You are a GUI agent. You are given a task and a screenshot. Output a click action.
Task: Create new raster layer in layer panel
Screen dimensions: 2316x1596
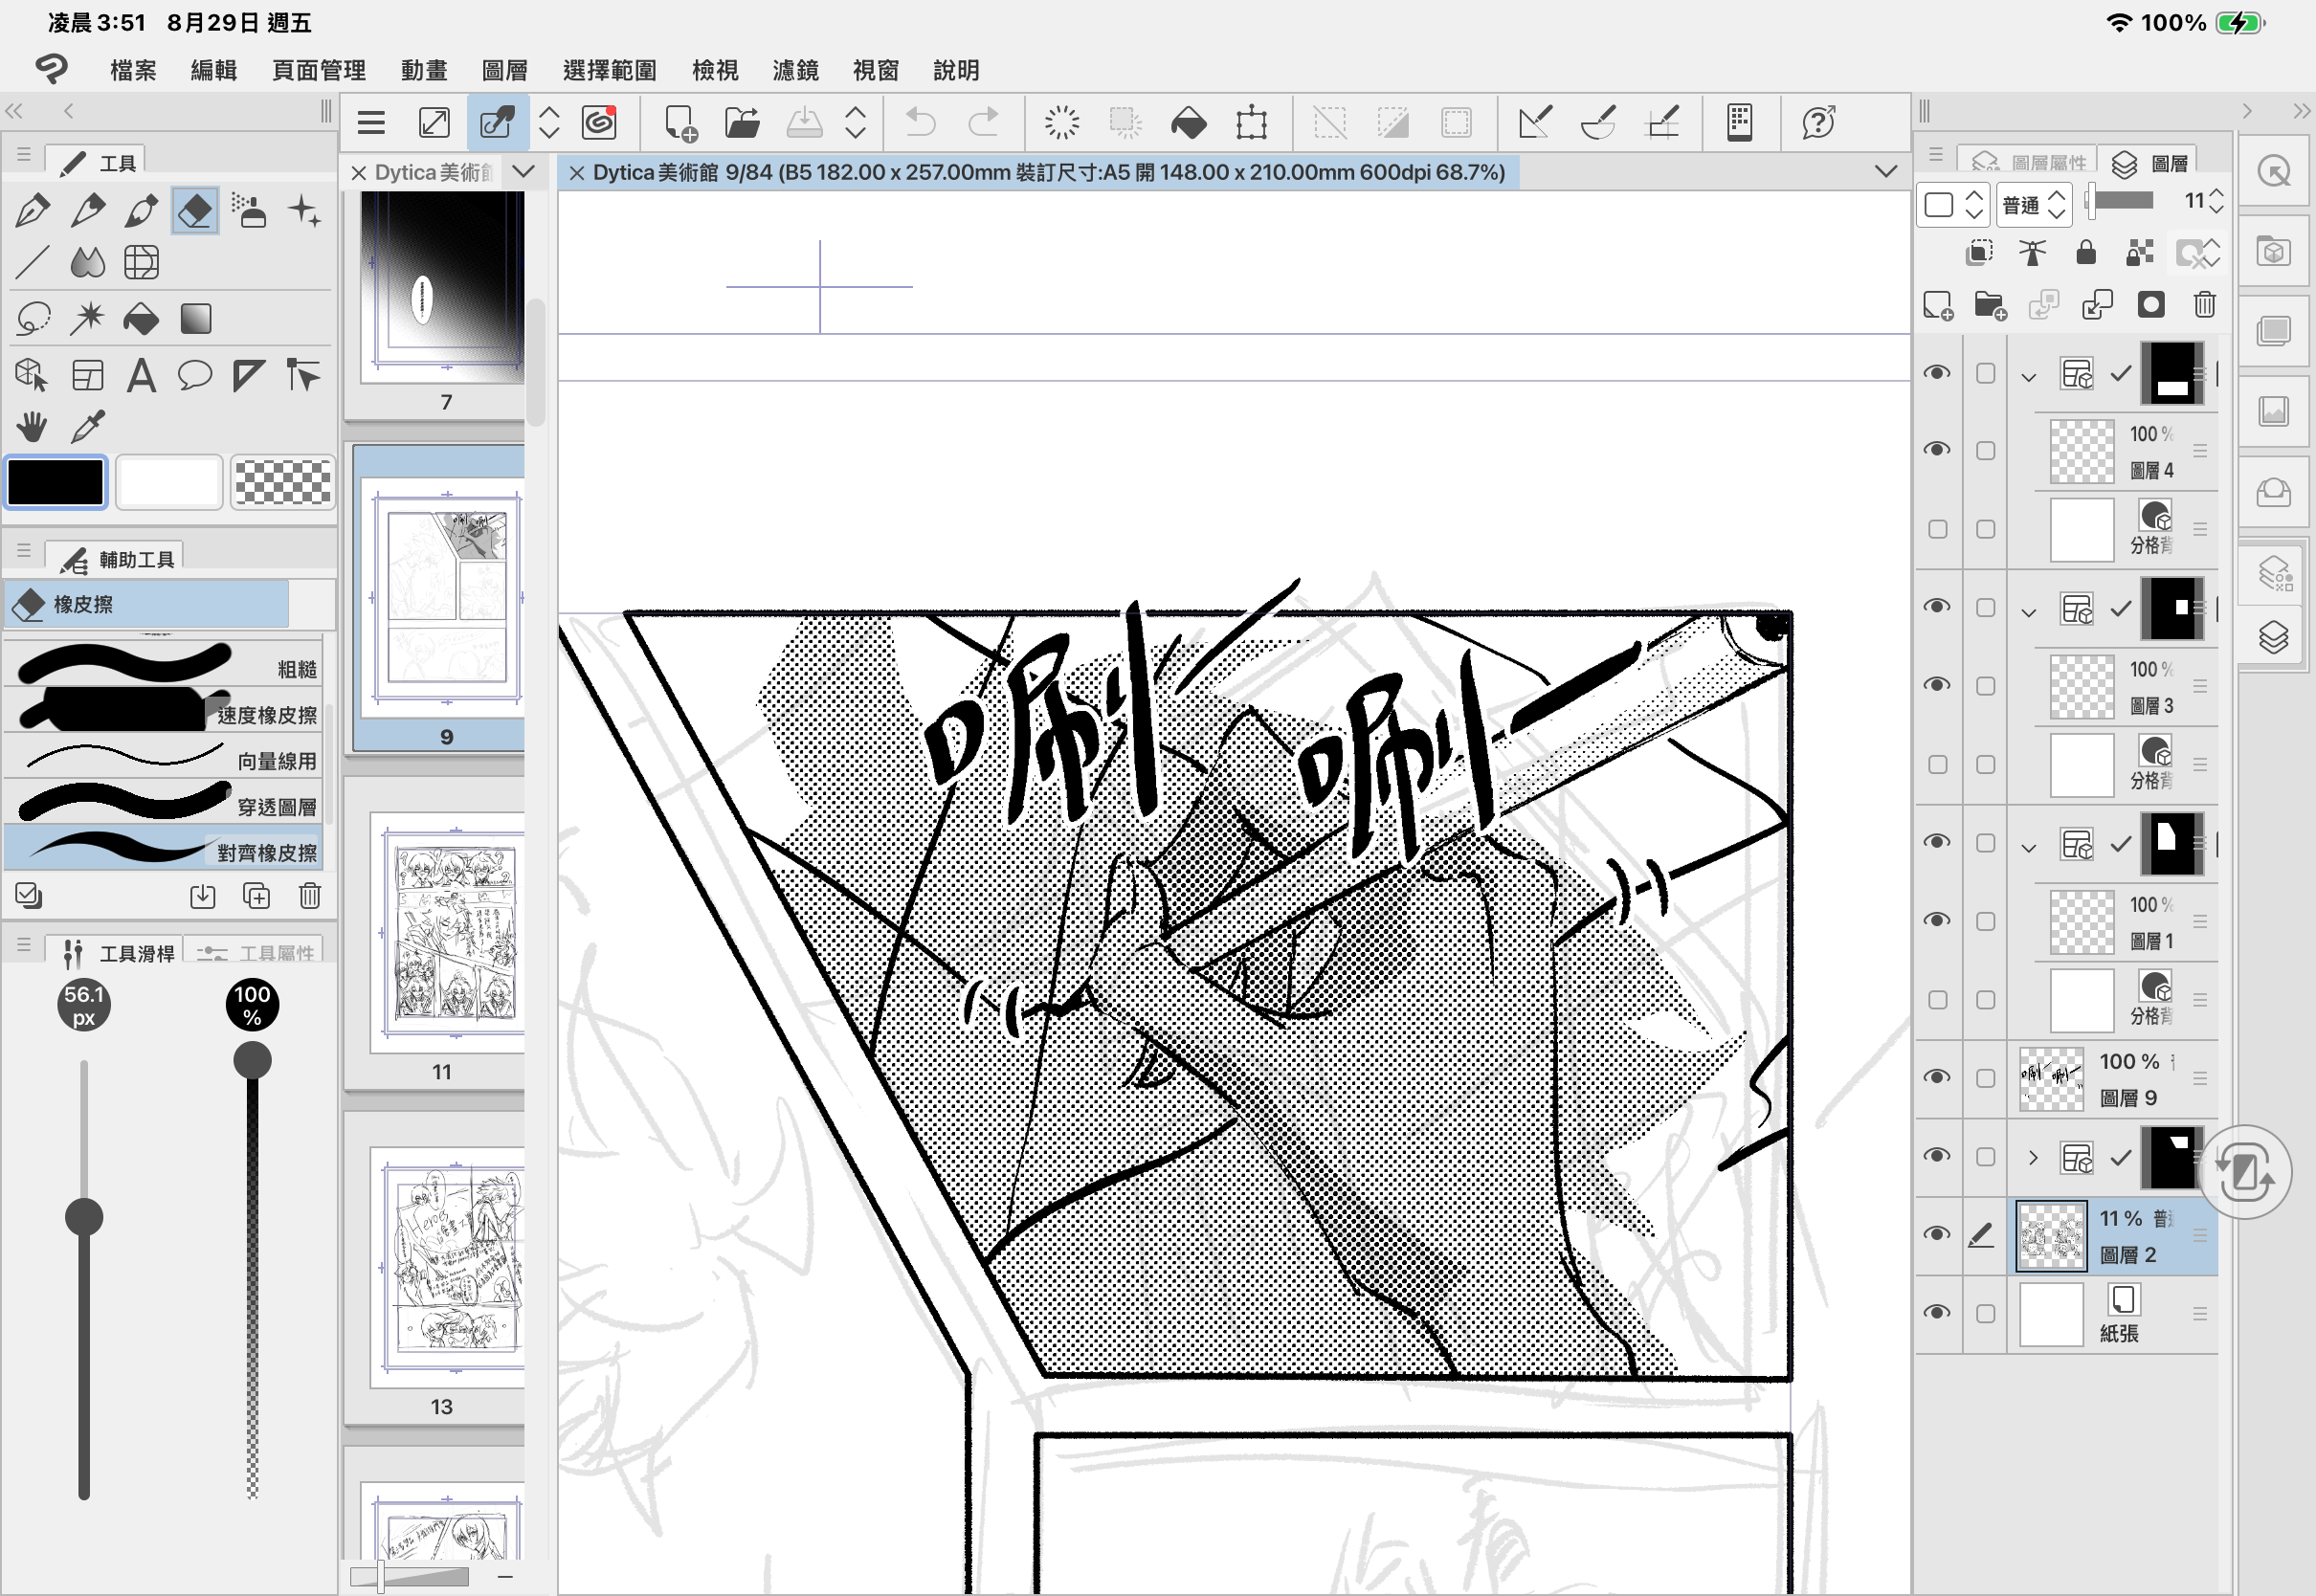click(x=1938, y=305)
